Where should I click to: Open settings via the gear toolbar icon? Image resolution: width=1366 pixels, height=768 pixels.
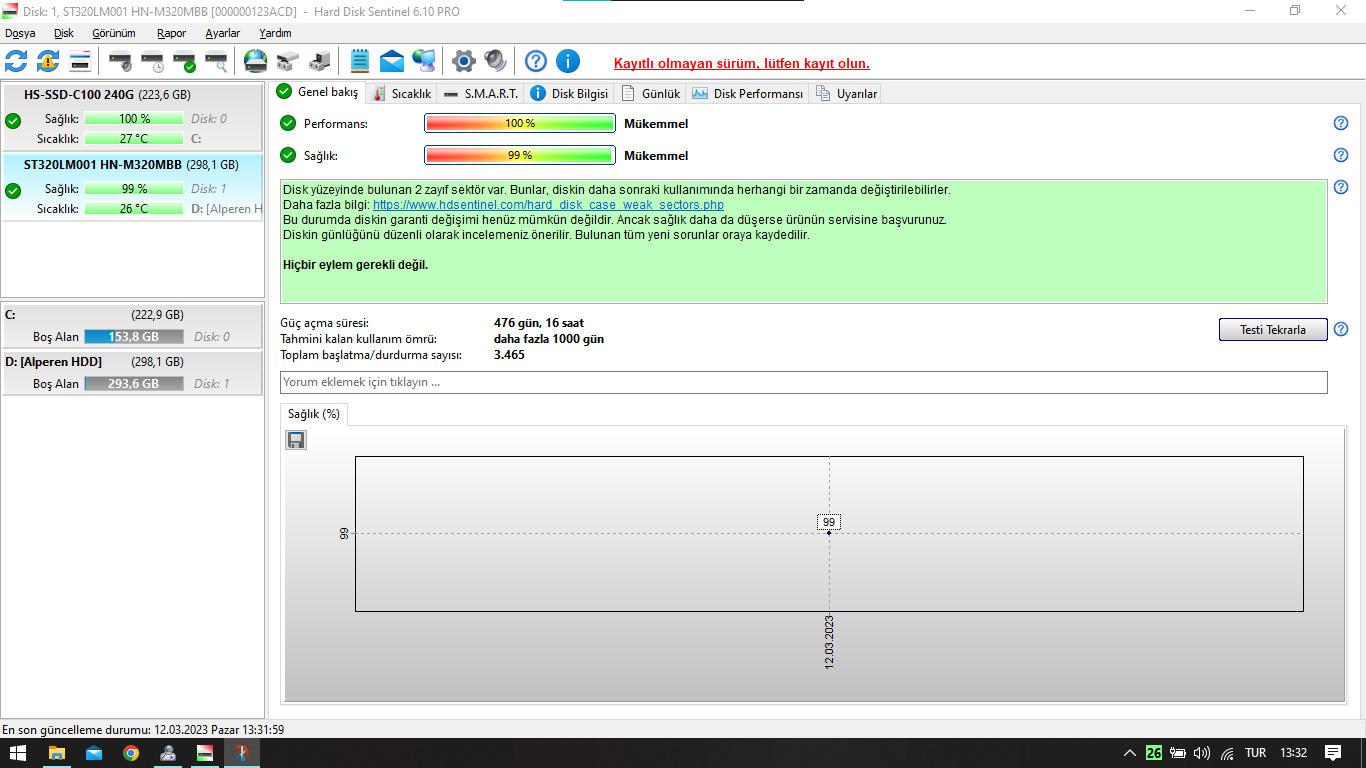point(464,61)
